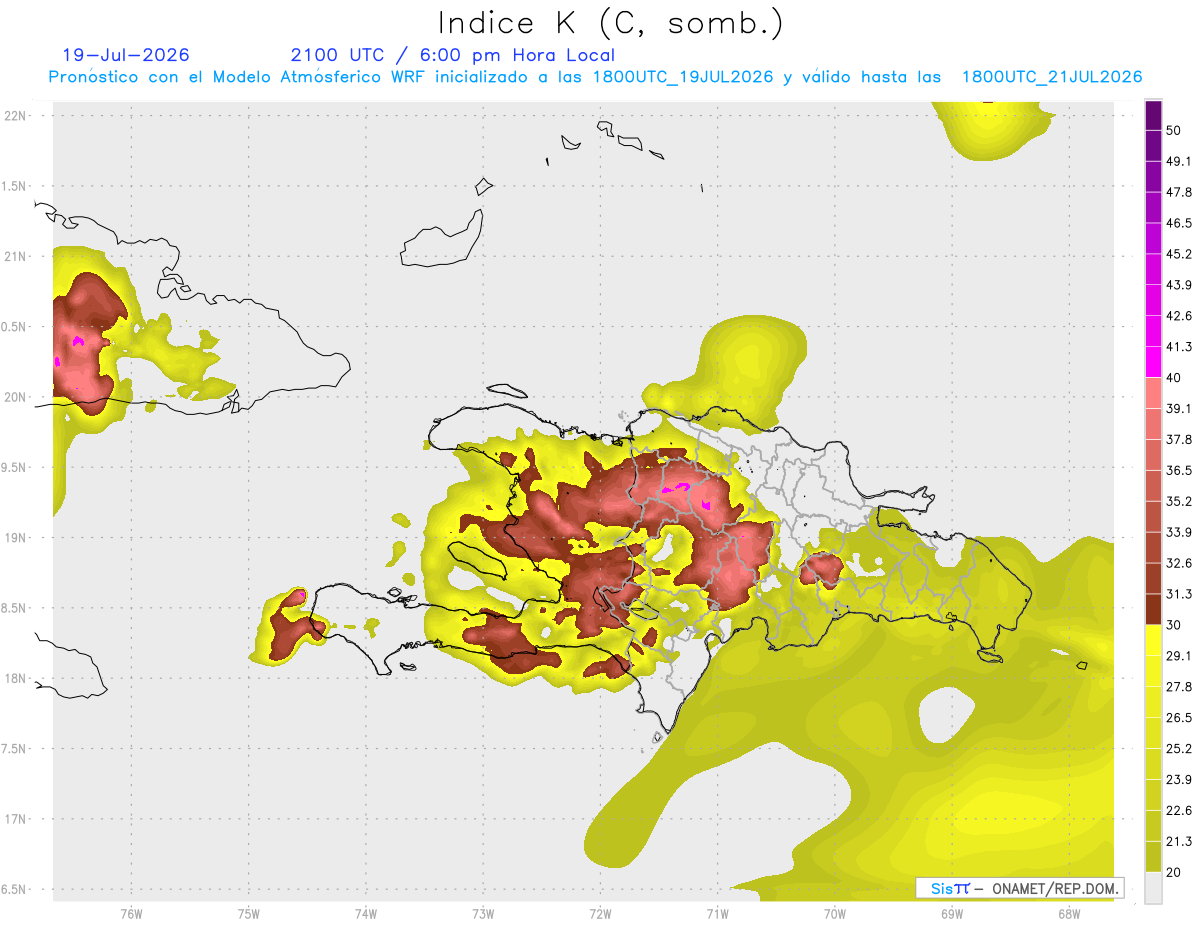
Task: Click the latitude label "17N"
Action: click(x=16, y=819)
